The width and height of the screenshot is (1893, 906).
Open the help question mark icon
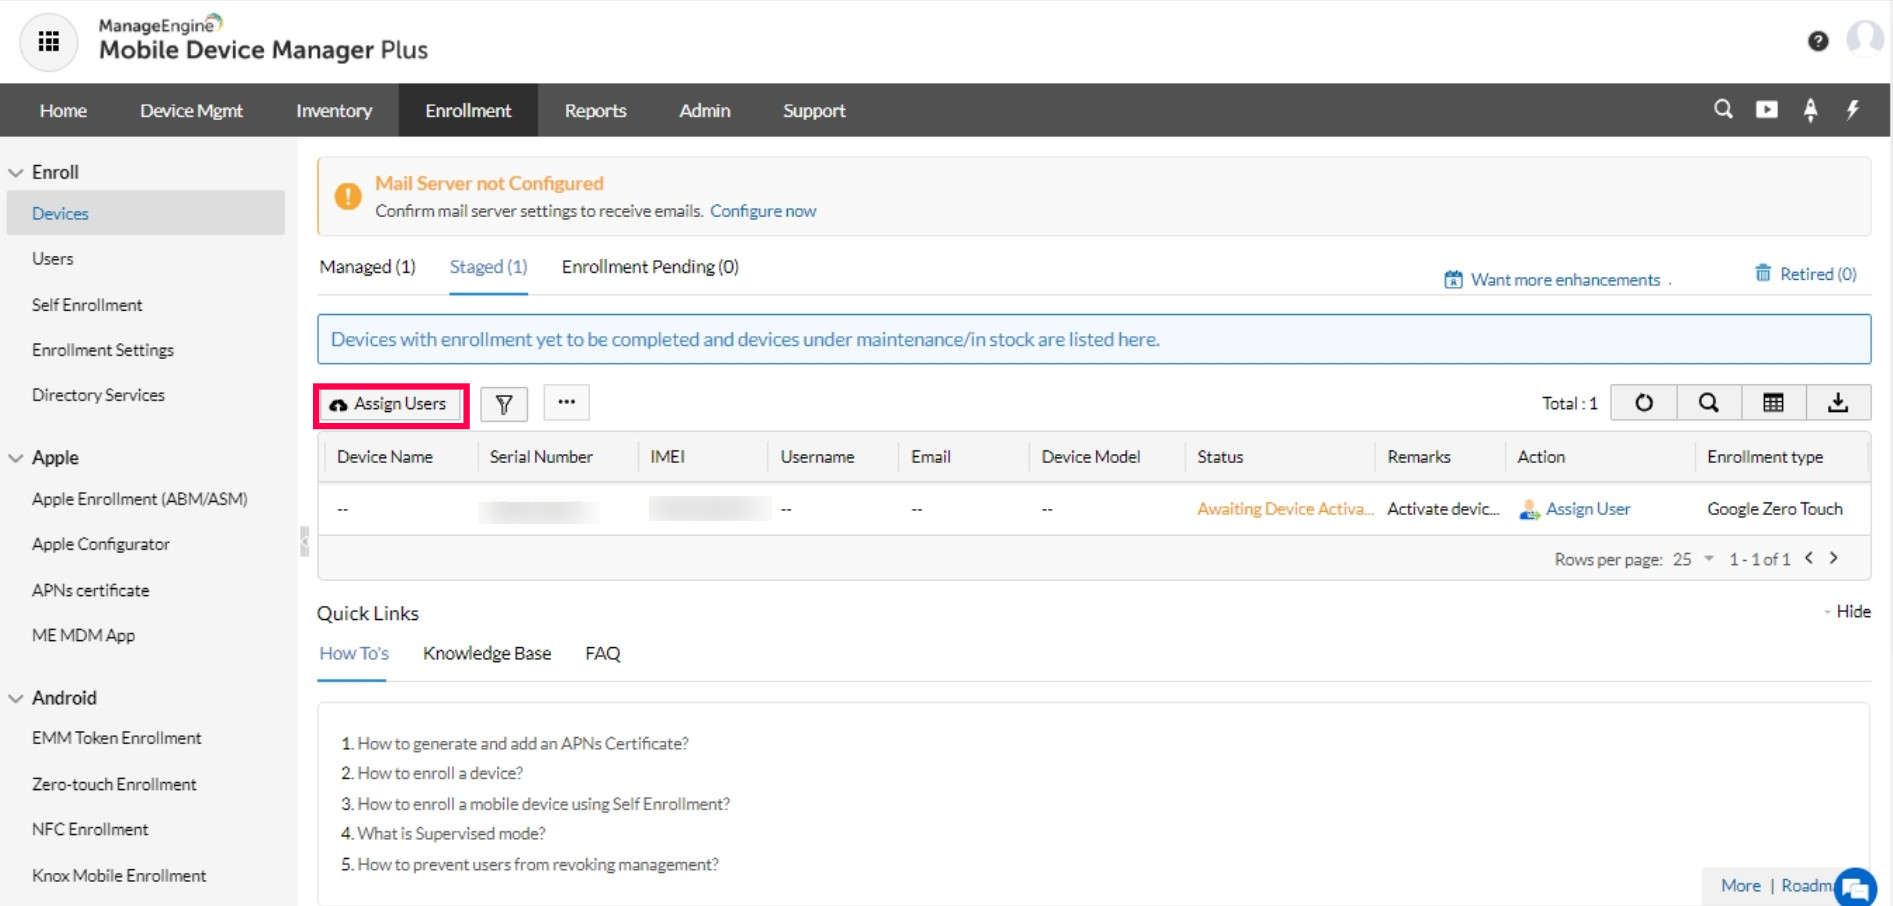point(1818,41)
